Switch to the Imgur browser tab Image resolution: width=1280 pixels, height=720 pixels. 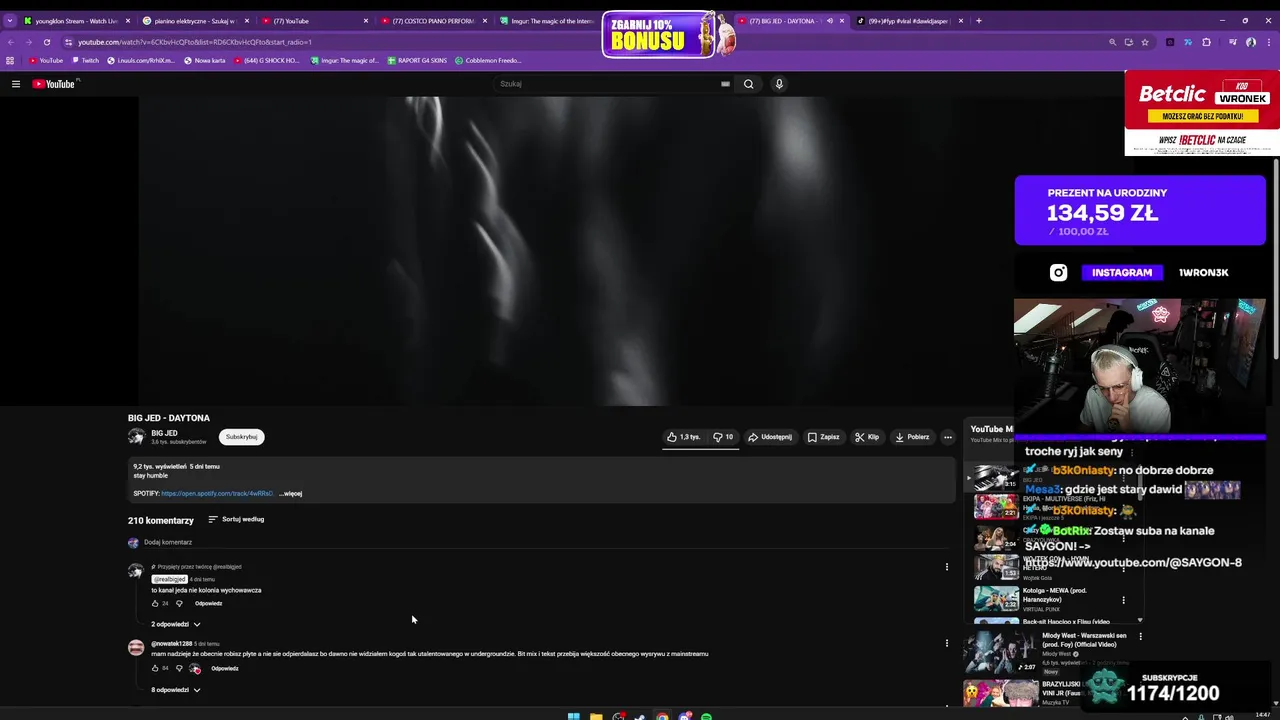(x=546, y=21)
